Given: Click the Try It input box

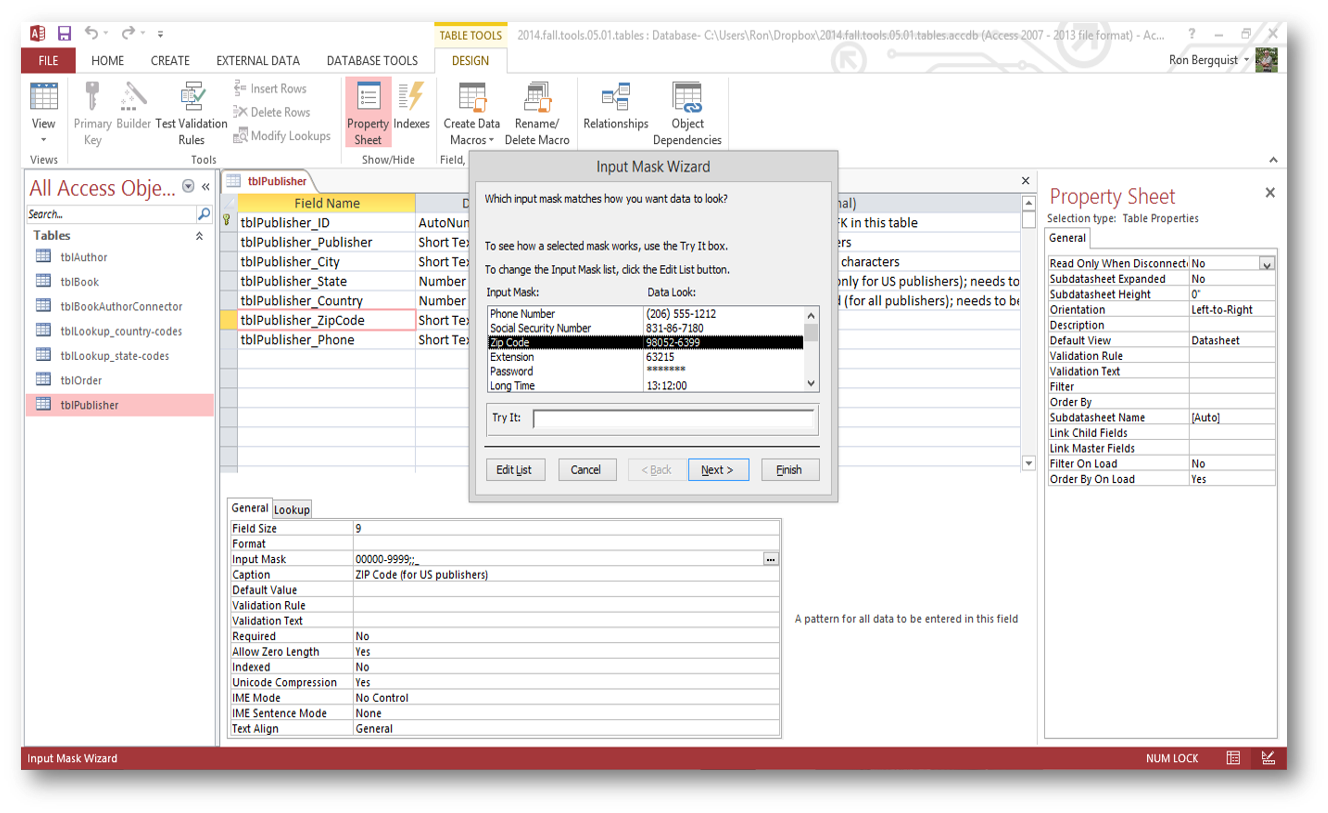Looking at the screenshot, I should 673,419.
